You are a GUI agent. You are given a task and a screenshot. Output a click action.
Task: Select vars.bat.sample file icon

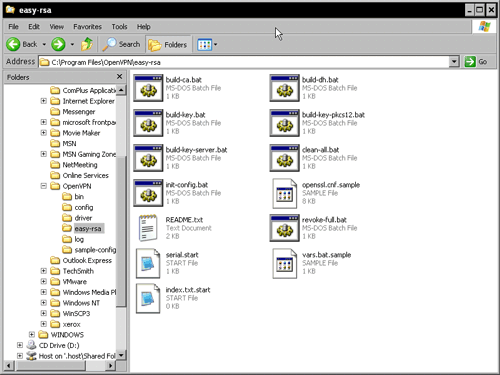tap(284, 263)
